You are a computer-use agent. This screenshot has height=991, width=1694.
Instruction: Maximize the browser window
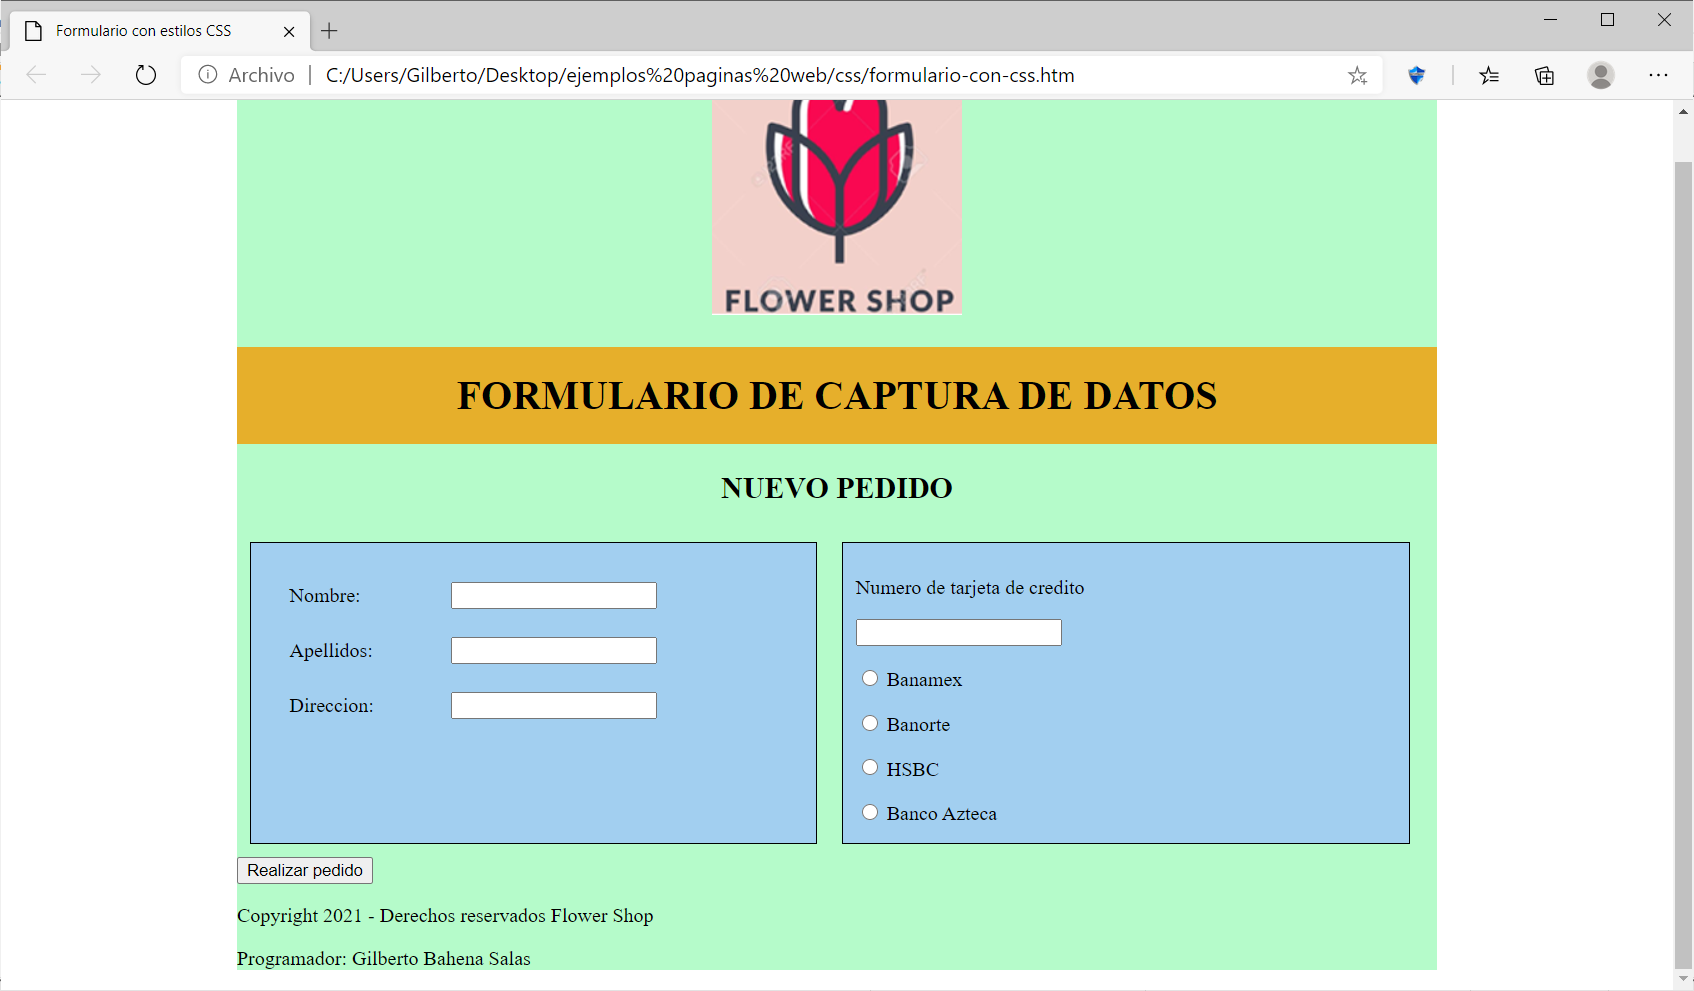pyautogui.click(x=1608, y=20)
